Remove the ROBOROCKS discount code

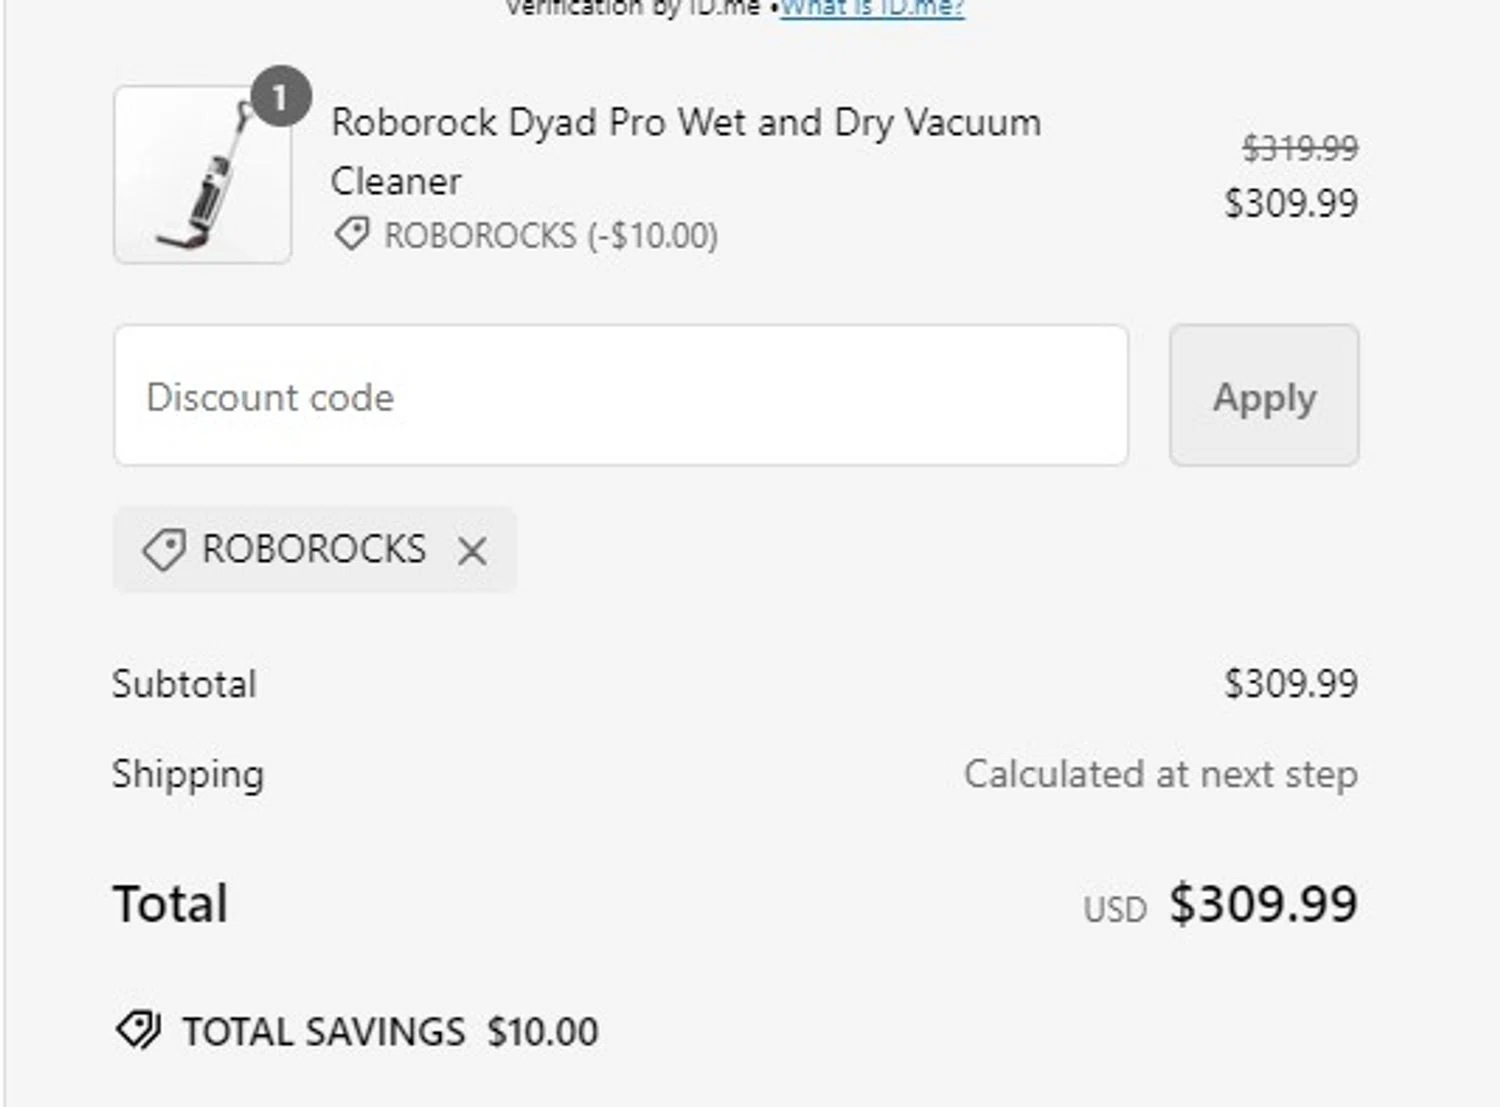(472, 550)
